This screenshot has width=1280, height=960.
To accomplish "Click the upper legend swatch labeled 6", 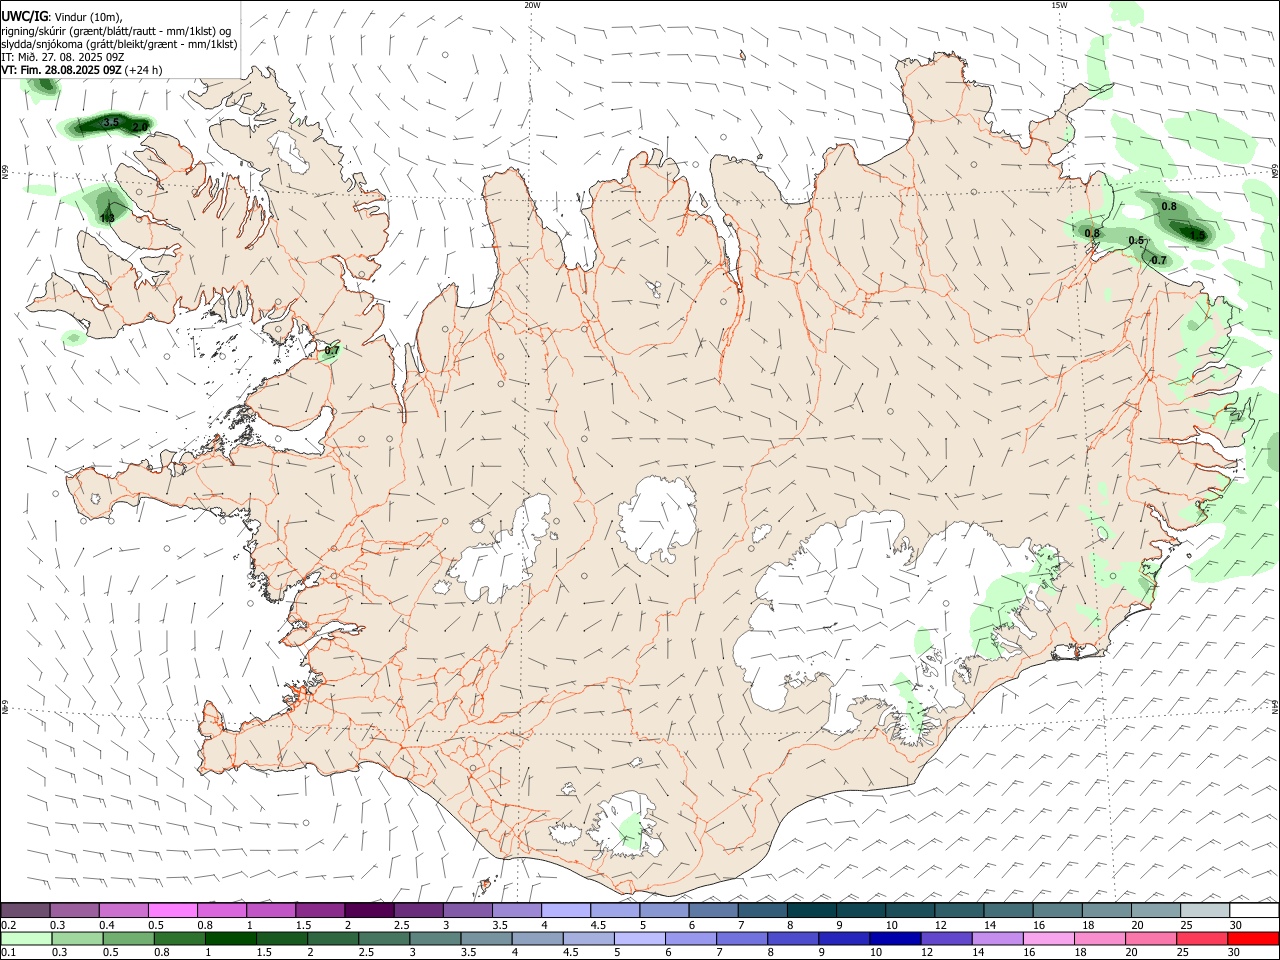I will 714,910.
